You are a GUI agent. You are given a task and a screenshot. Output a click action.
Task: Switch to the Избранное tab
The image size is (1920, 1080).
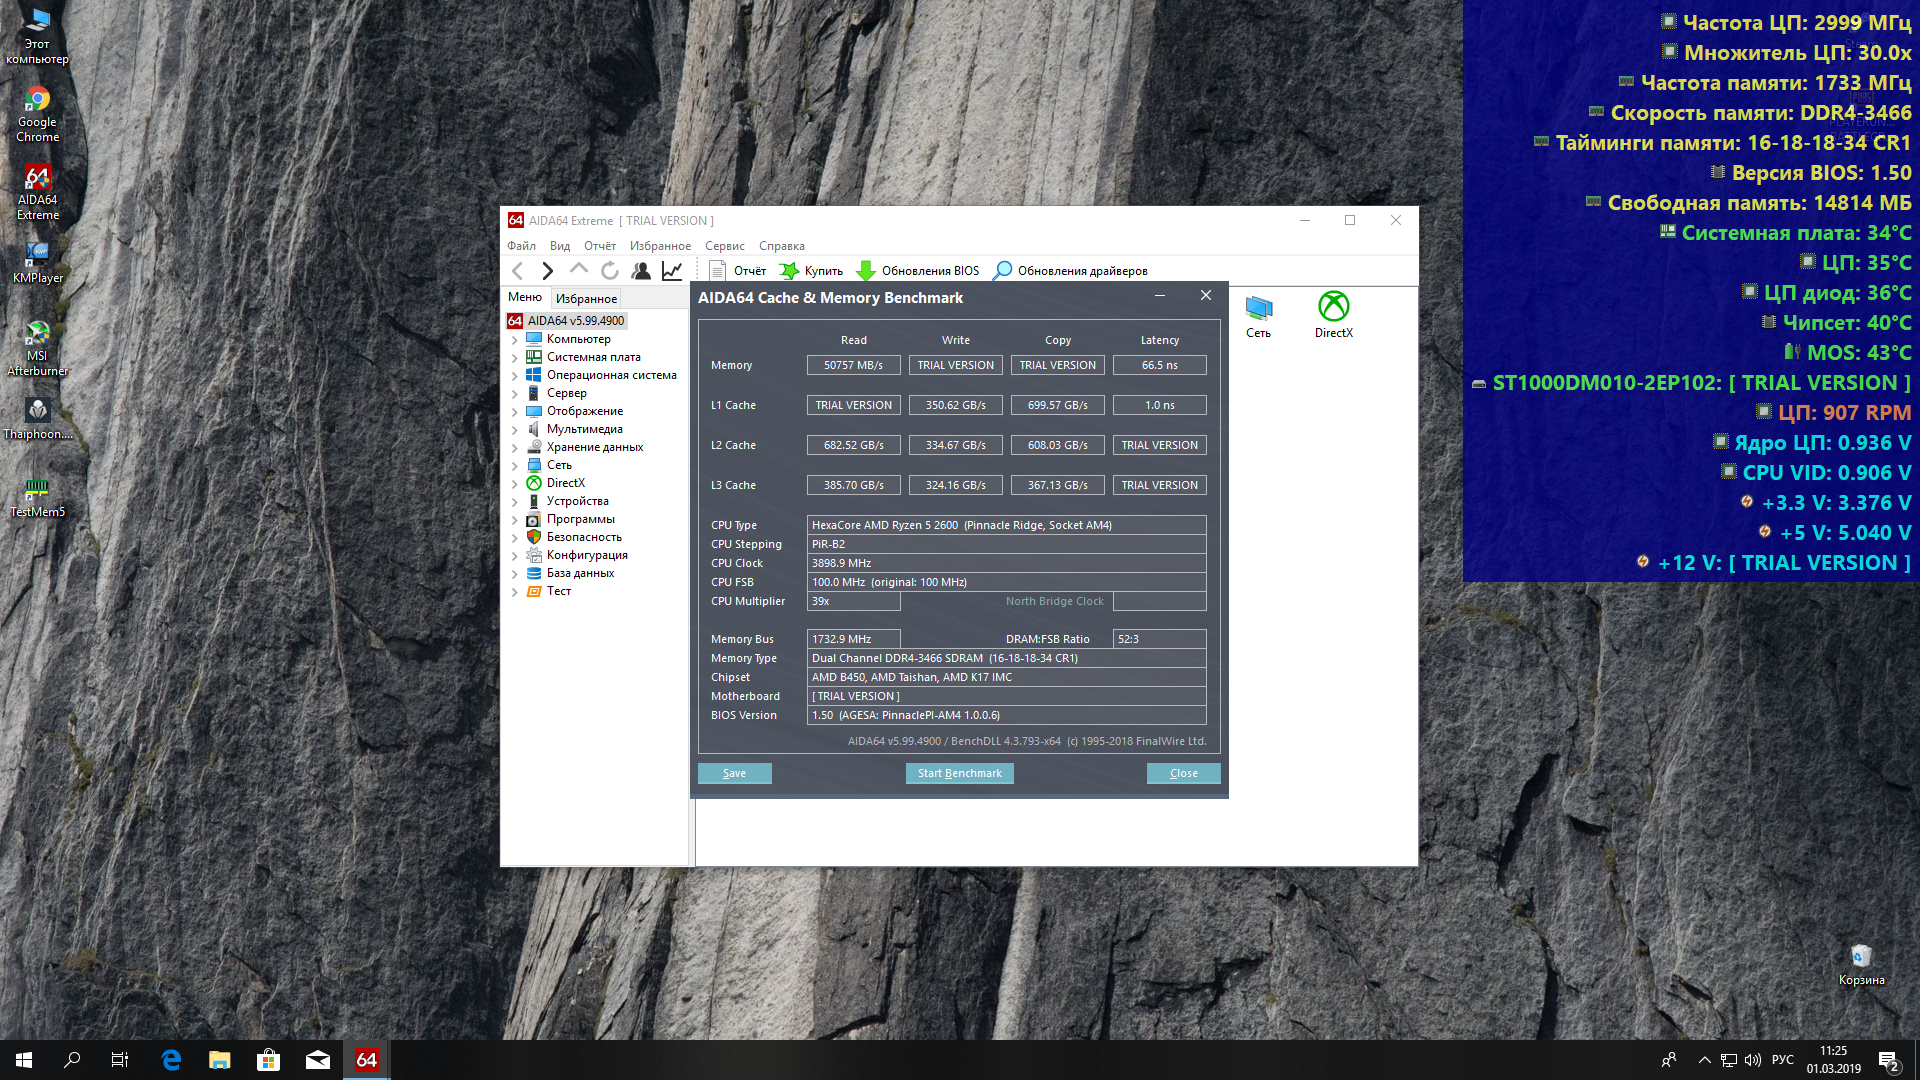coord(586,298)
